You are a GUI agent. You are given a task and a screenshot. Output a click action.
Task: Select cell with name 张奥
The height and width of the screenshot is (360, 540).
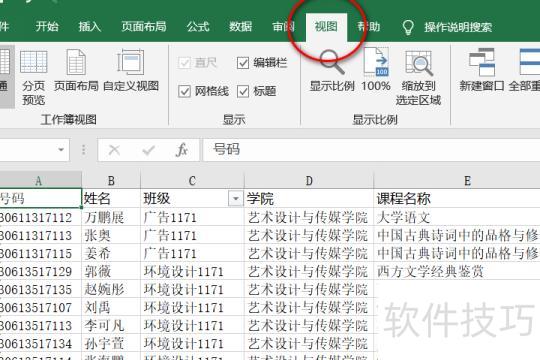point(111,236)
